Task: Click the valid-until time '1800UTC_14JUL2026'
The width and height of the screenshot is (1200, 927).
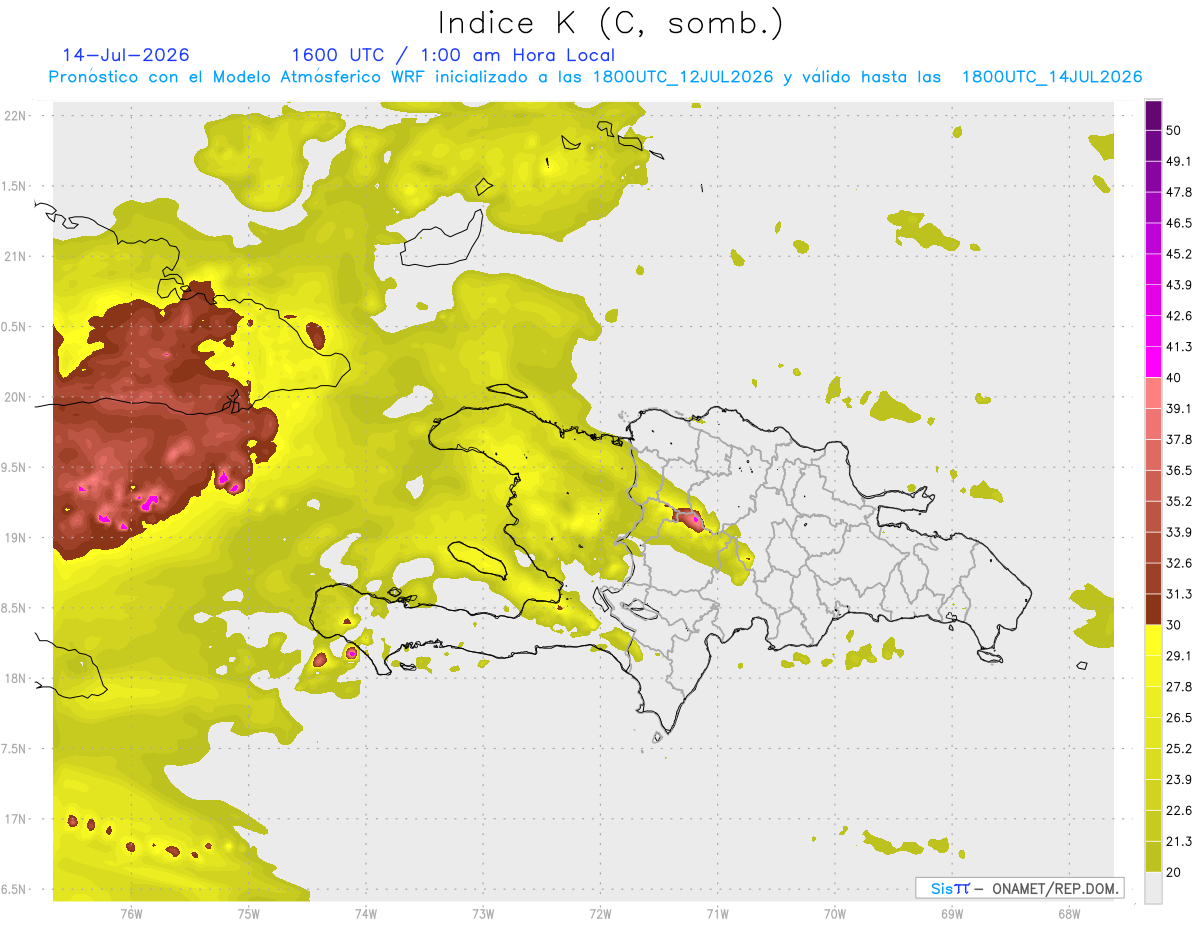Action: click(1052, 77)
